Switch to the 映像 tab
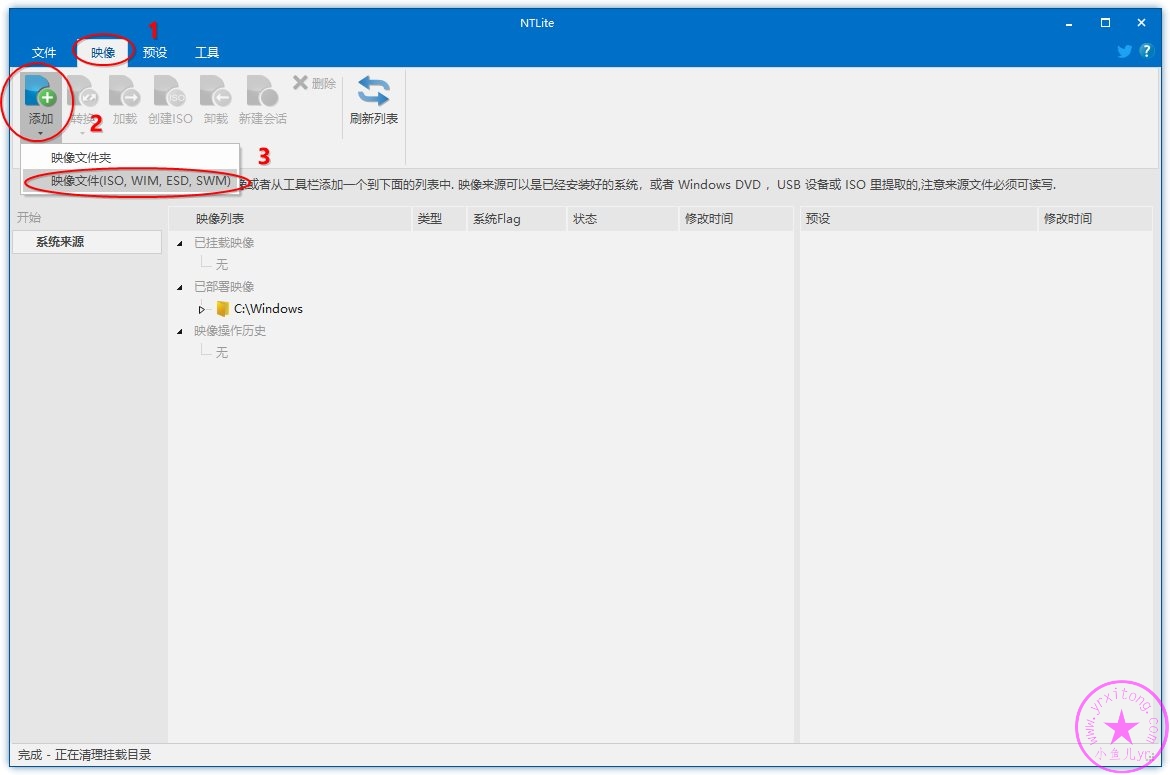This screenshot has width=1170, height=775. point(103,52)
